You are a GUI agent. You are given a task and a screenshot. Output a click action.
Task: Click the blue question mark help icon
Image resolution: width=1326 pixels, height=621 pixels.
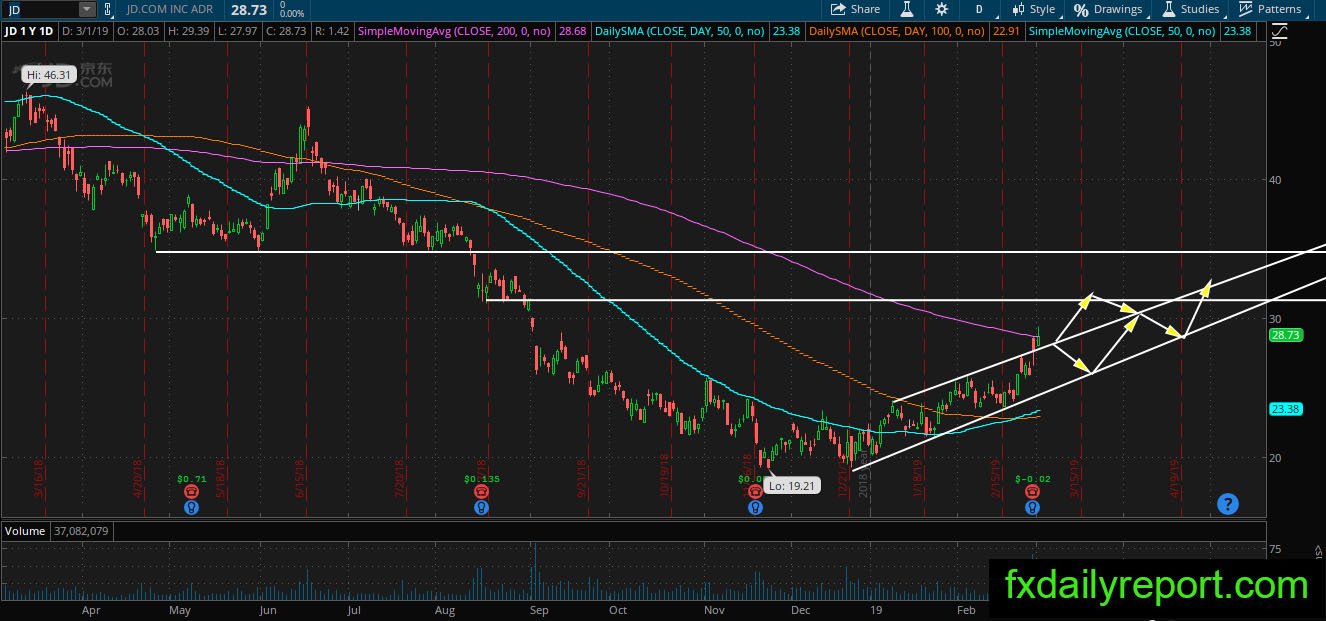(1228, 504)
